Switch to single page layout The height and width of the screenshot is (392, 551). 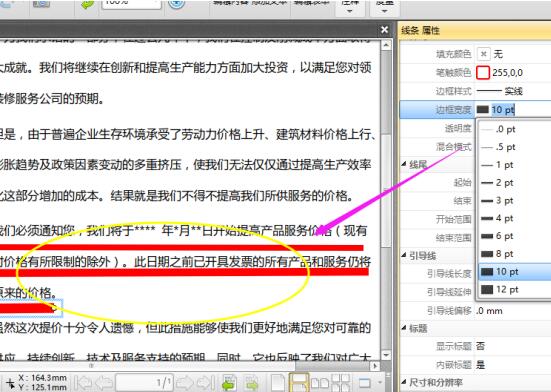pyautogui.click(x=278, y=383)
